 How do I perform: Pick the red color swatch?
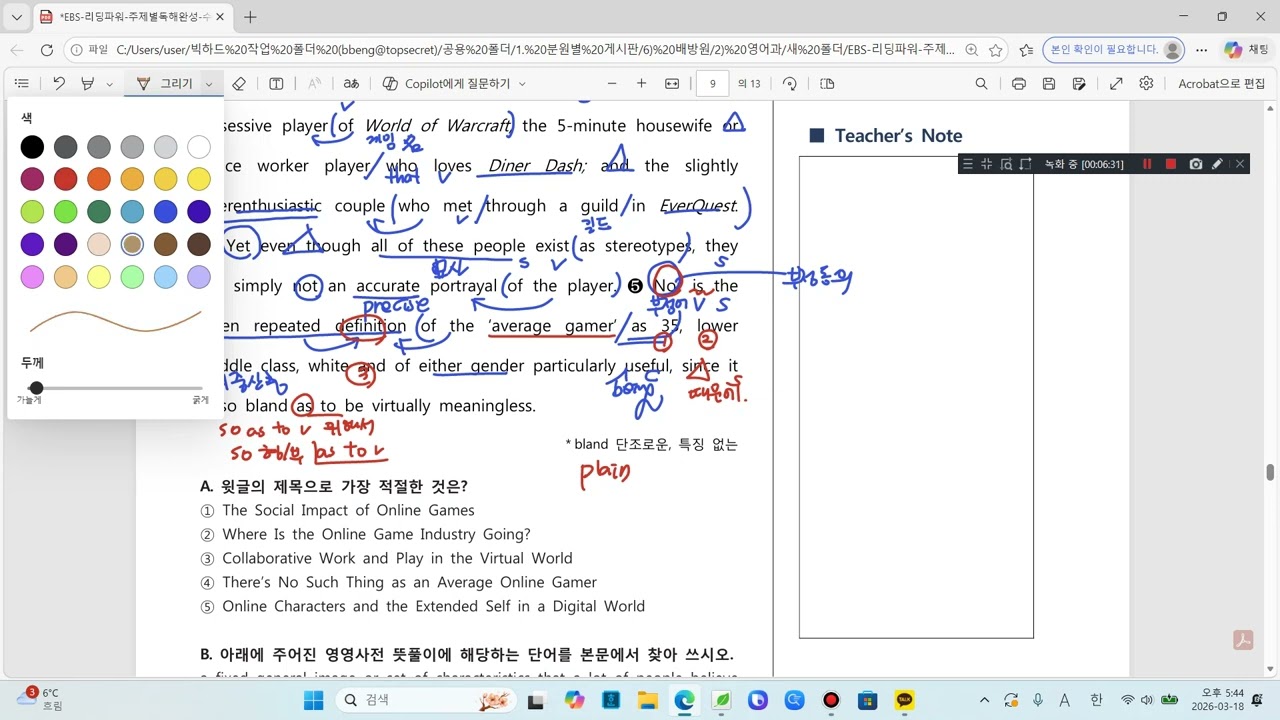coord(65,179)
